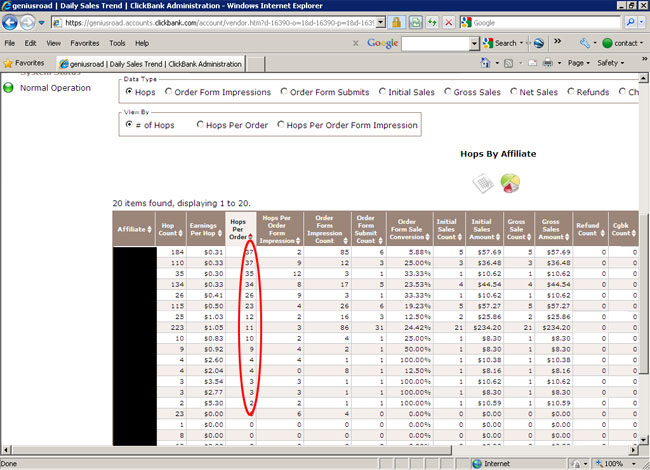
Task: Open the search provider dropdown arrow
Action: 642,22
